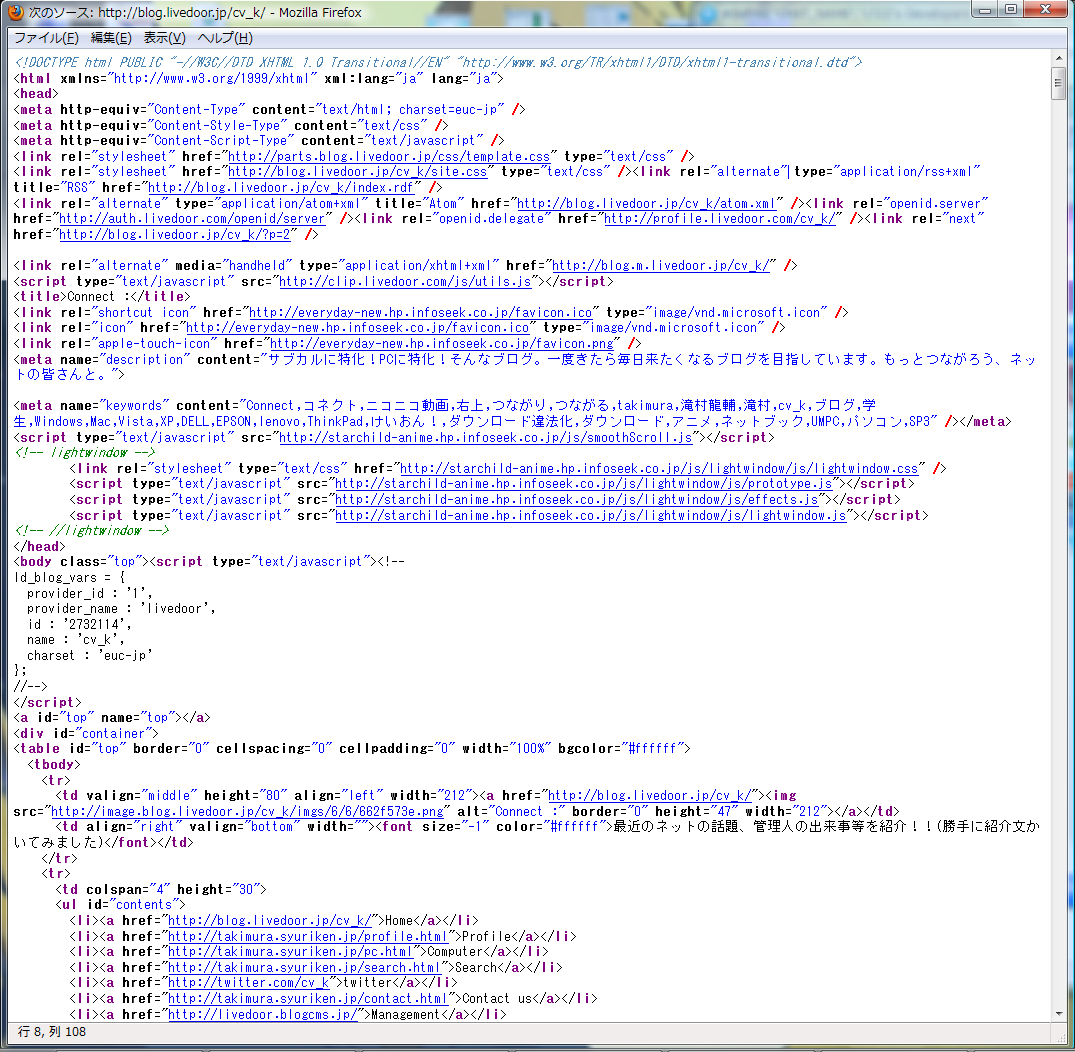The height and width of the screenshot is (1052, 1075).
Task: Minimize the source viewer window
Action: click(x=985, y=10)
